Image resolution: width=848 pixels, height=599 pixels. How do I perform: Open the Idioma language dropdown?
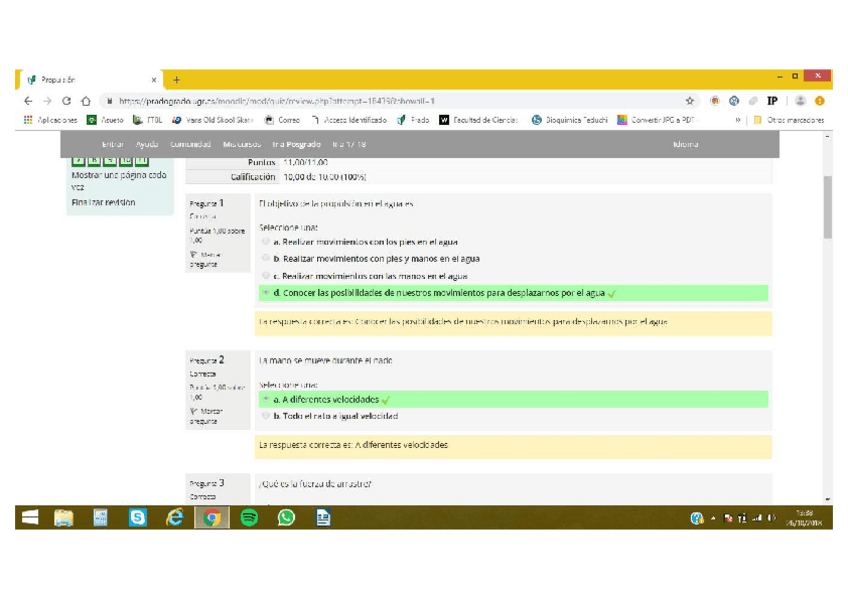tap(686, 144)
